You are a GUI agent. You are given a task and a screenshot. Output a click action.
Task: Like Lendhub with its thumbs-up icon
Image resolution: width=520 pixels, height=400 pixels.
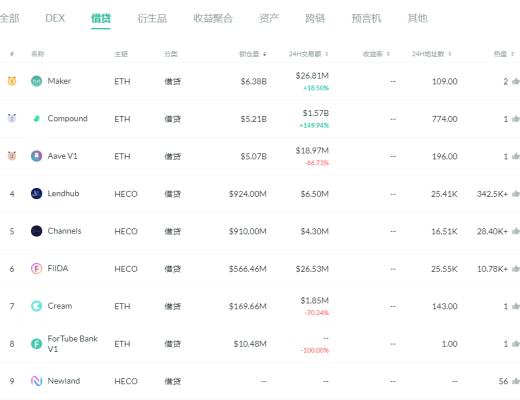516,194
